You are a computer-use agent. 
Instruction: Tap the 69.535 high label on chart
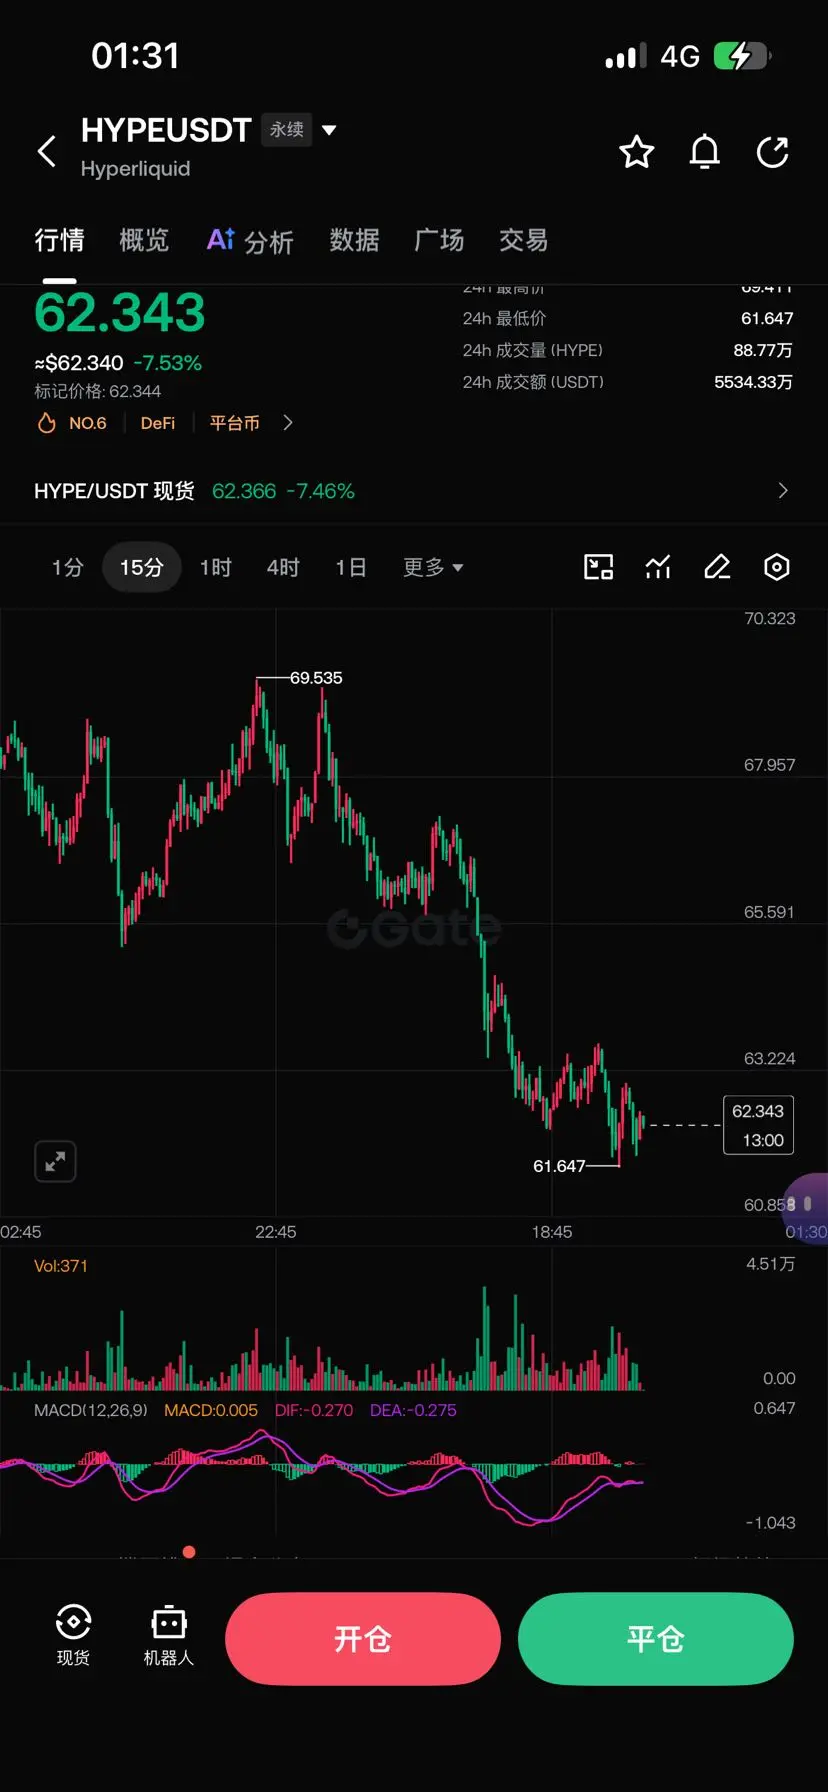coord(316,678)
